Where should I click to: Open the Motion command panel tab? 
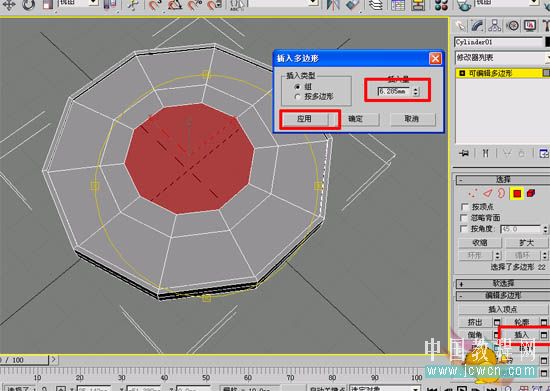(x=513, y=26)
